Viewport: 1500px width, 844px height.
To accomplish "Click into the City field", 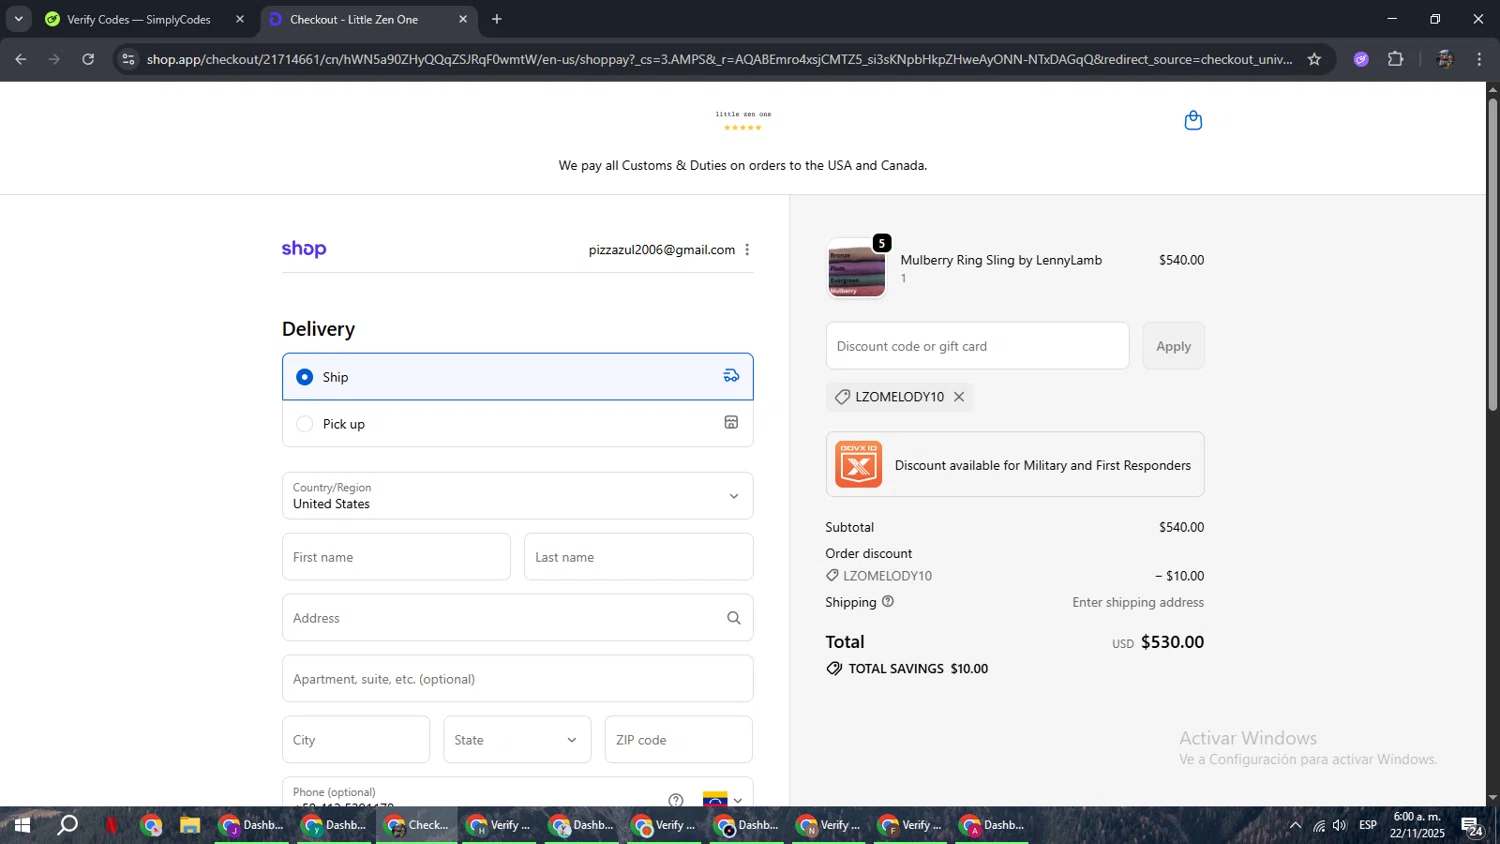I will (x=356, y=740).
